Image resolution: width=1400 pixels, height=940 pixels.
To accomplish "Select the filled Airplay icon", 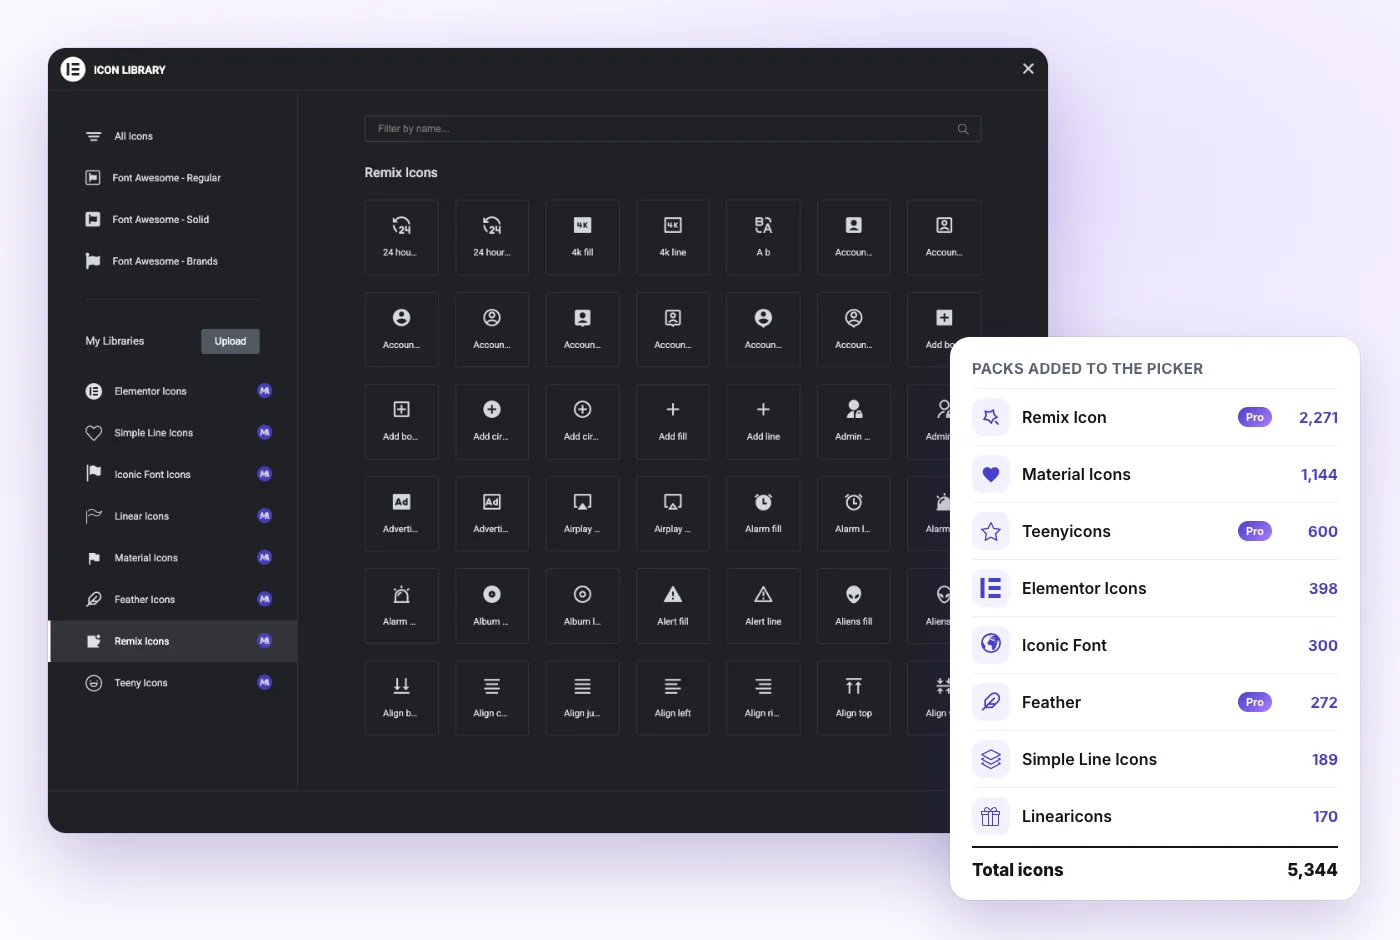I will 582,514.
